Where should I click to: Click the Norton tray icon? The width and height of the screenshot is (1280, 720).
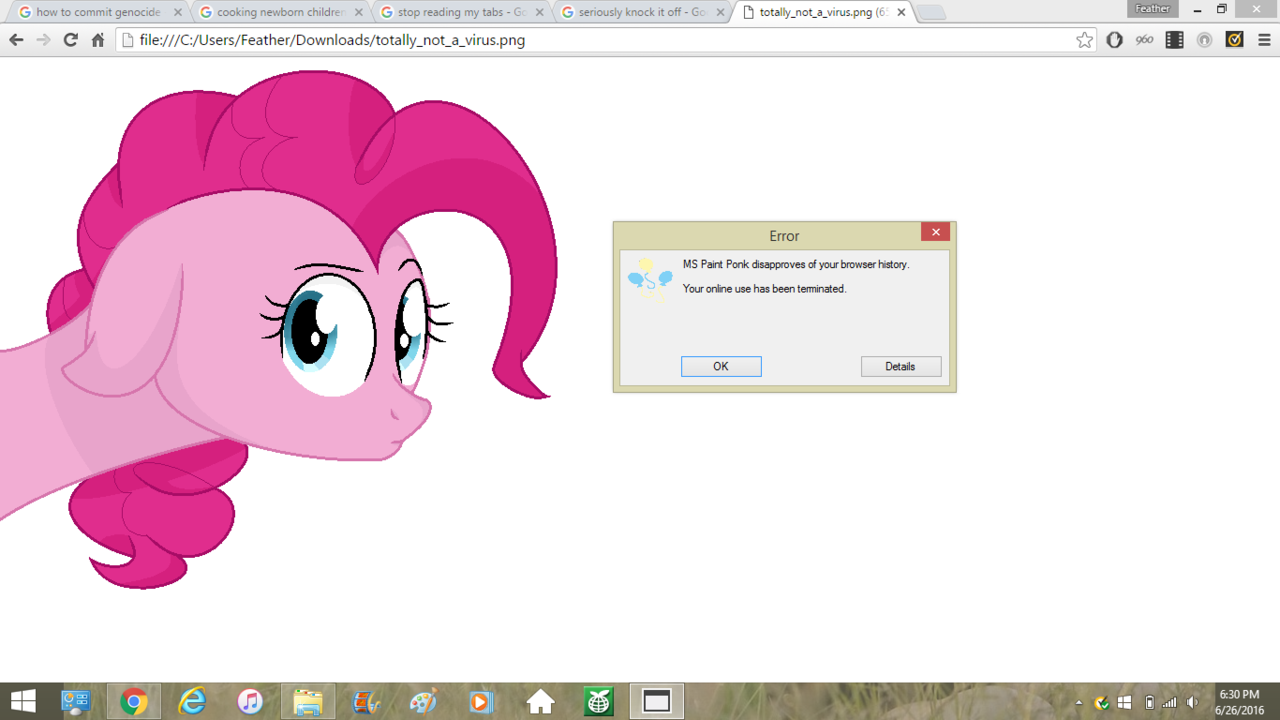click(x=1102, y=703)
